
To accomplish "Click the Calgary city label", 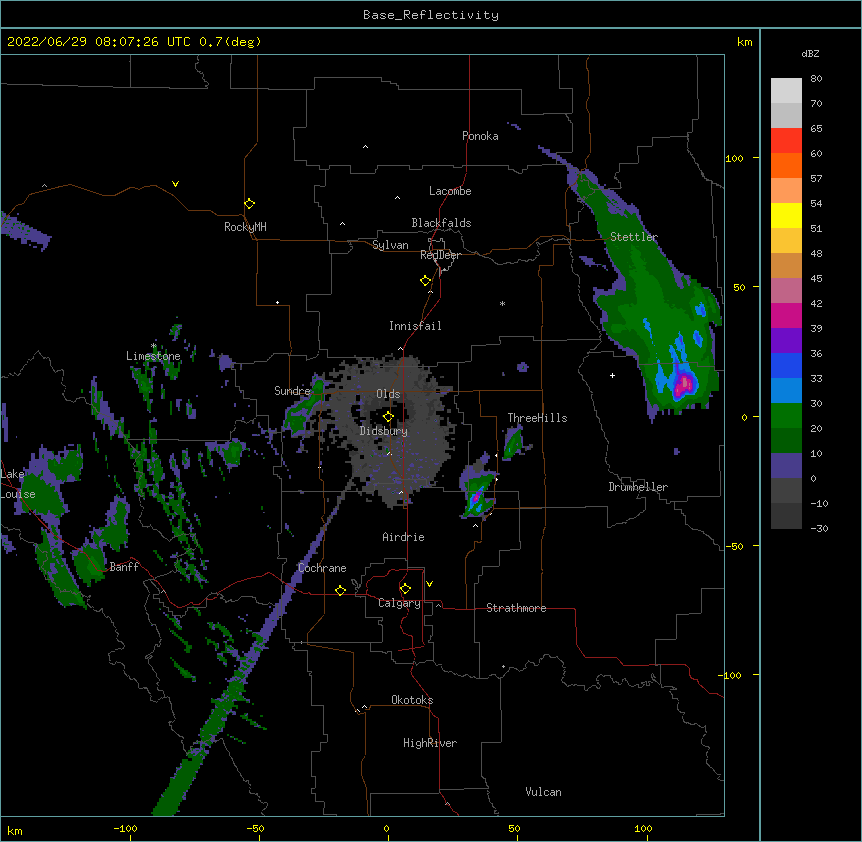I will pyautogui.click(x=399, y=603).
